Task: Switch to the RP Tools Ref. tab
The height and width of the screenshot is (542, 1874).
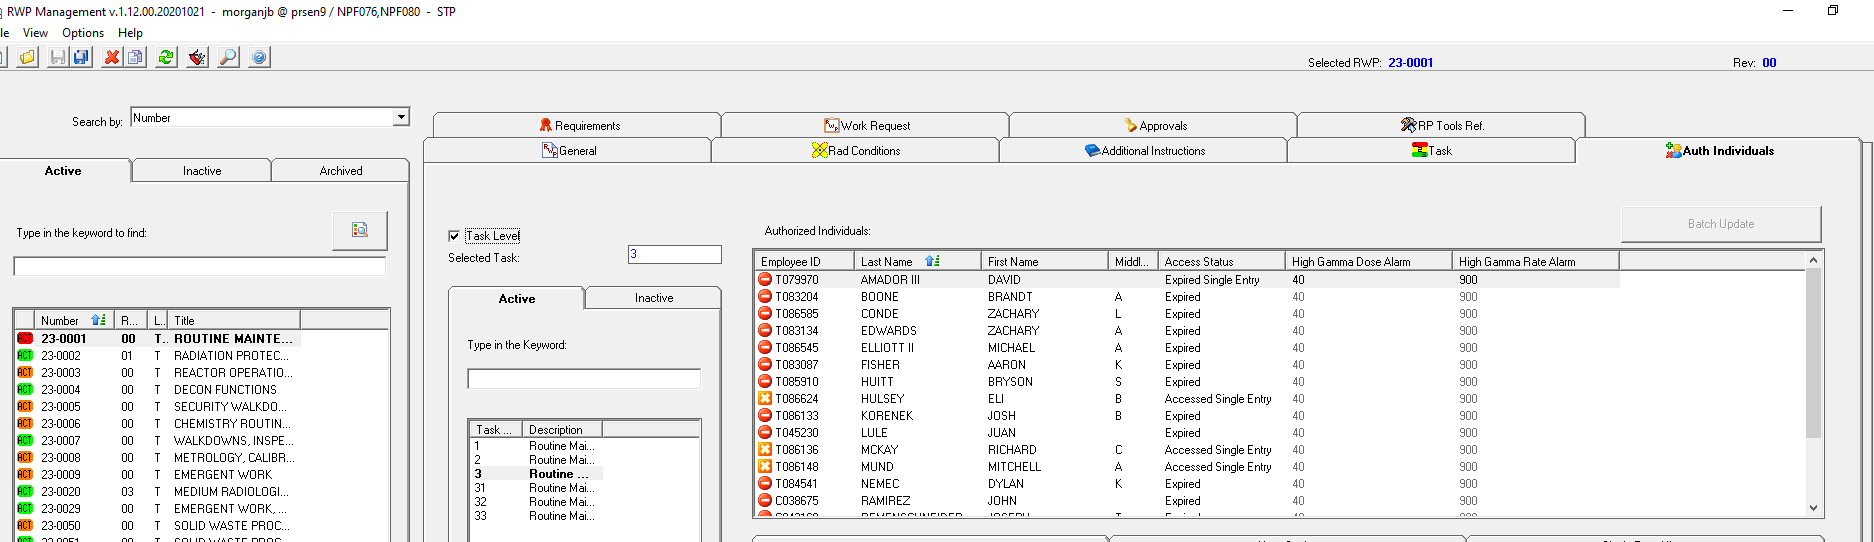Action: pos(1441,125)
